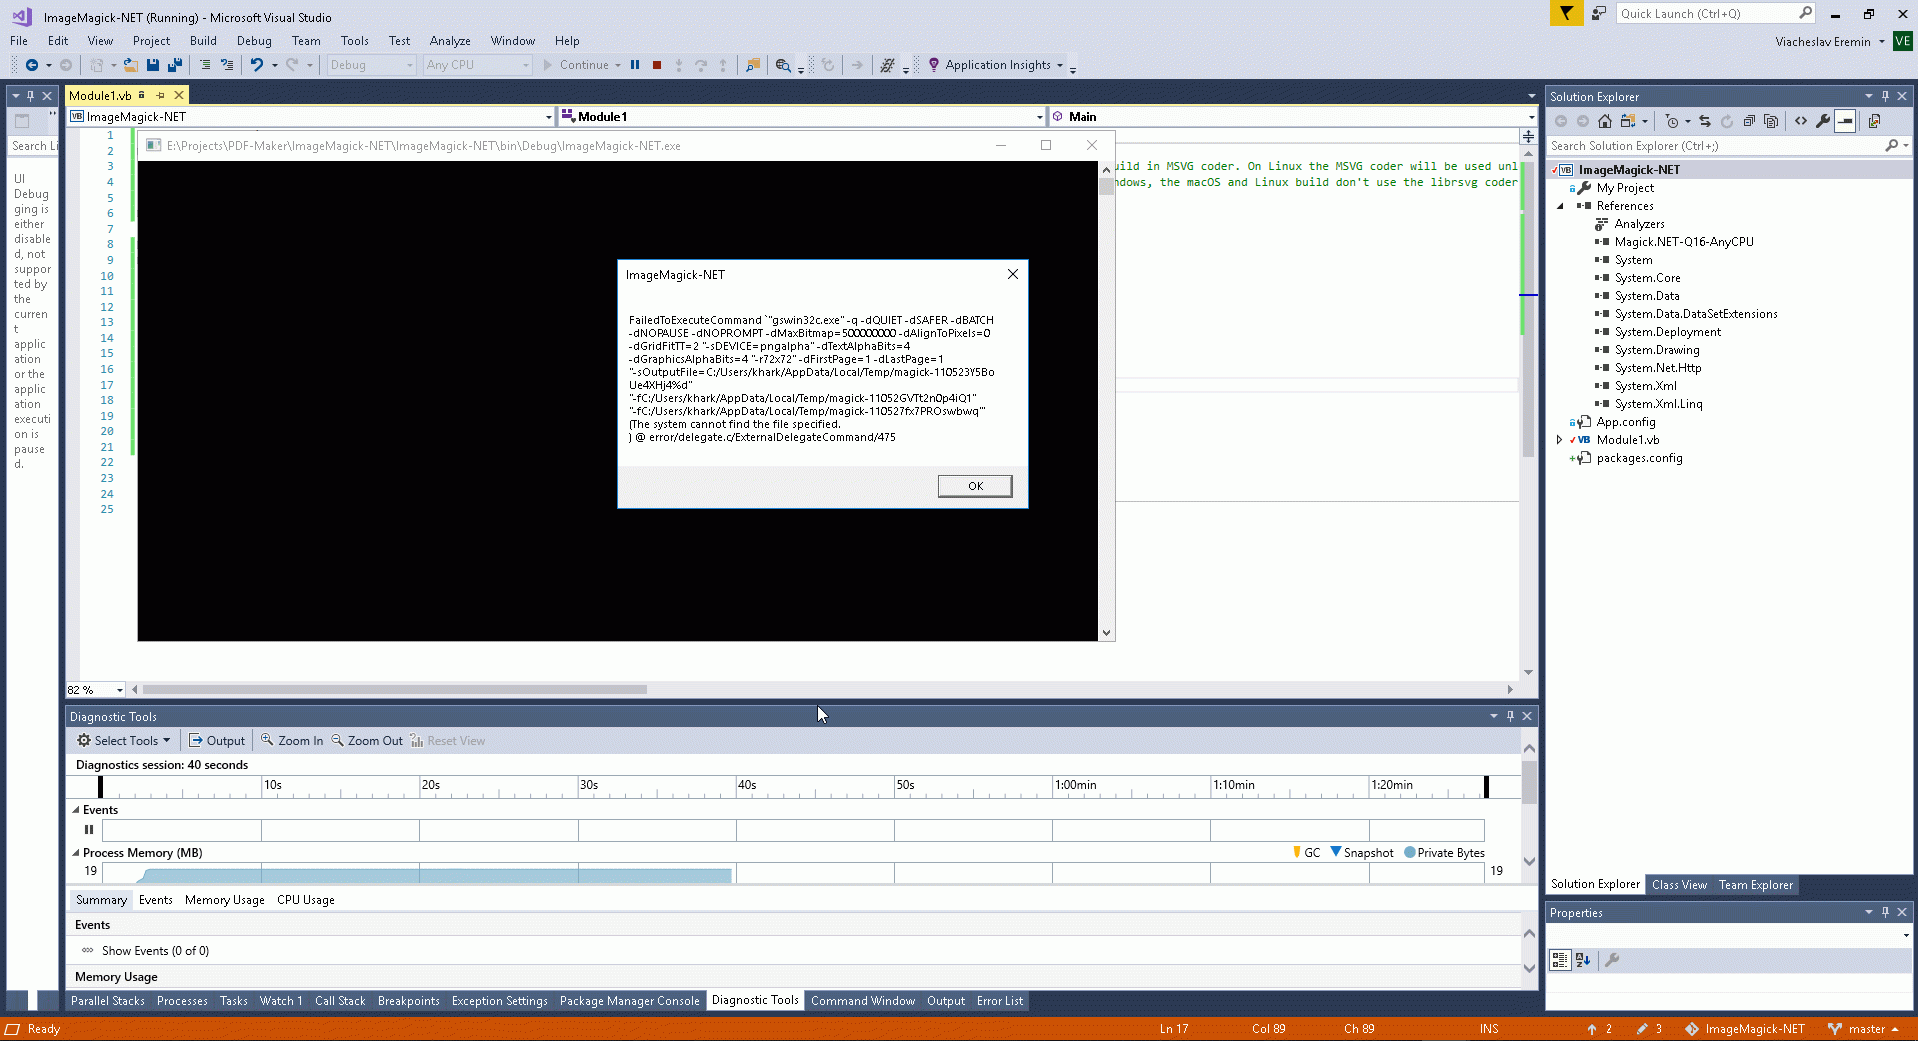Click OK in the ImageMagick-NET error dialog
This screenshot has width=1918, height=1041.
click(x=975, y=486)
